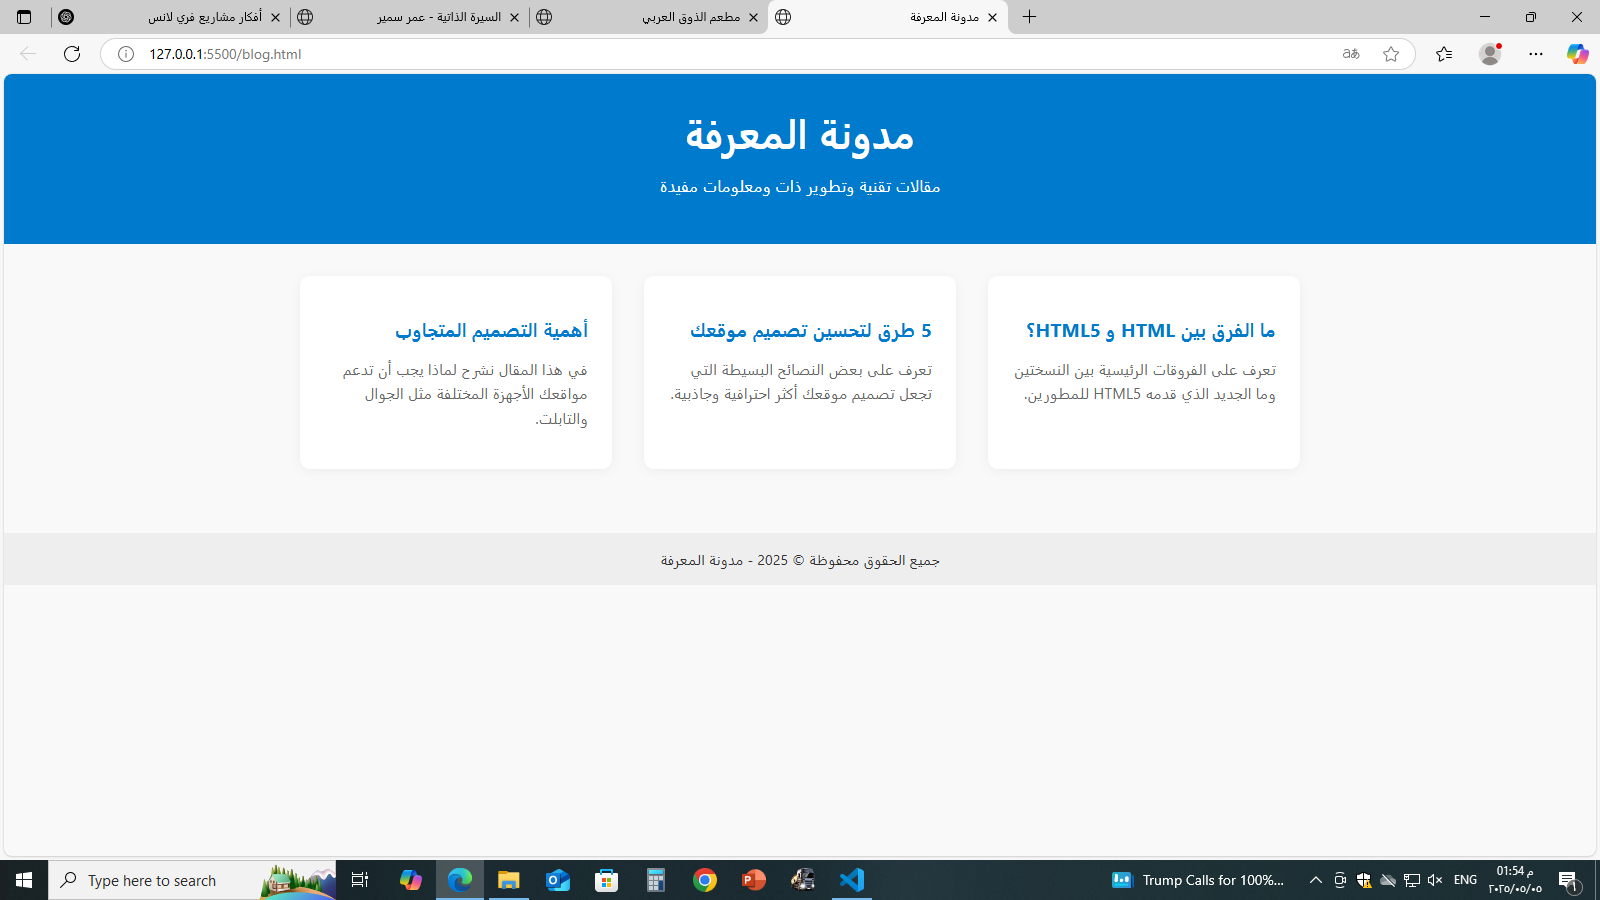Go back to the previous page
The width and height of the screenshot is (1600, 900).
pos(28,54)
